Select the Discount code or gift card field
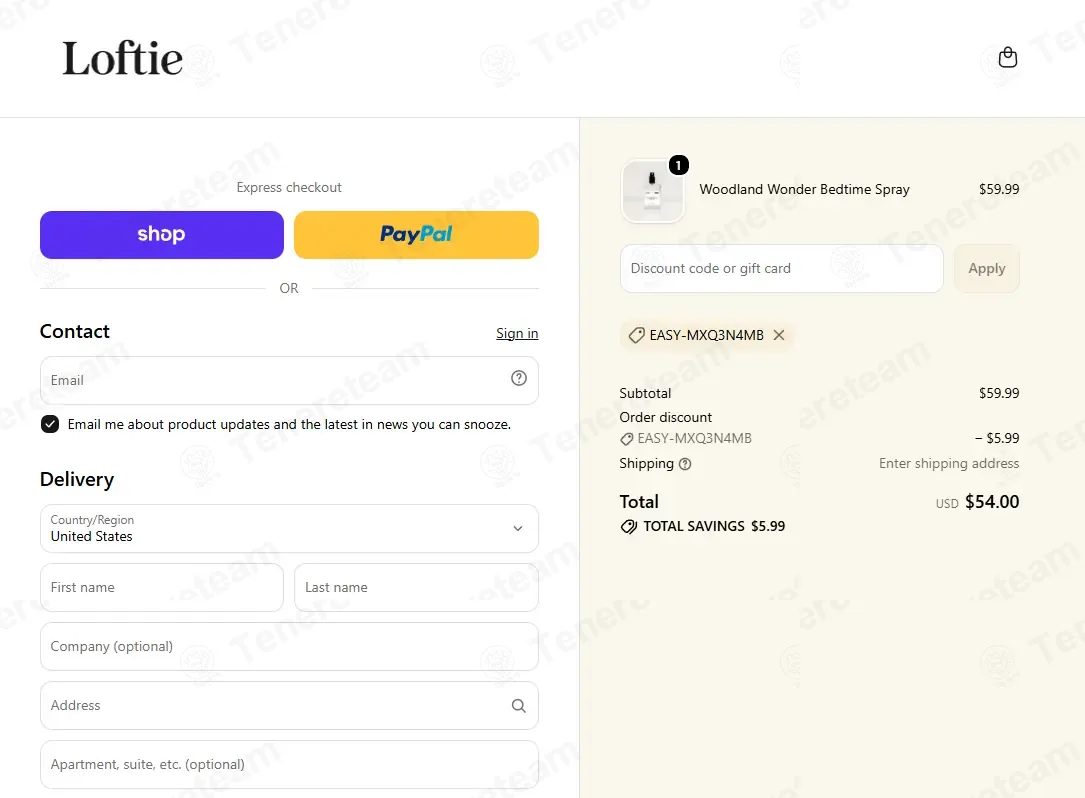1085x798 pixels. [781, 269]
